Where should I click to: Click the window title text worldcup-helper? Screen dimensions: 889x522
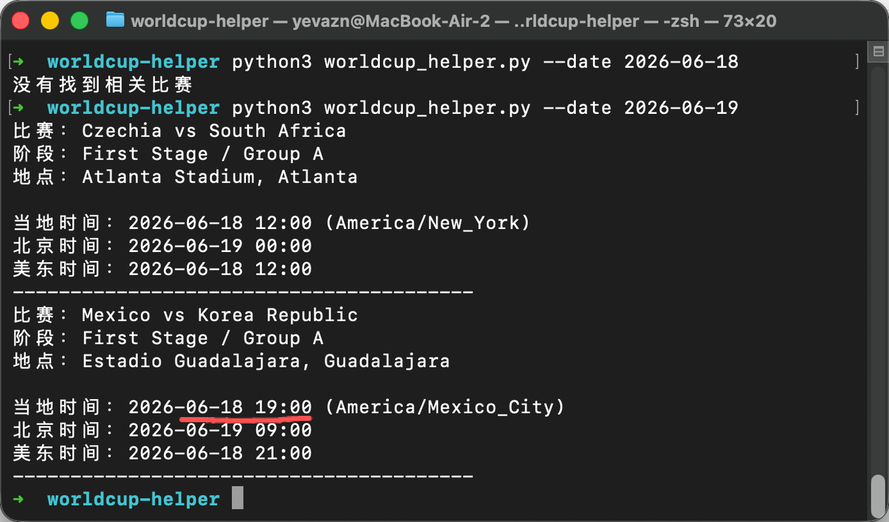click(x=200, y=21)
